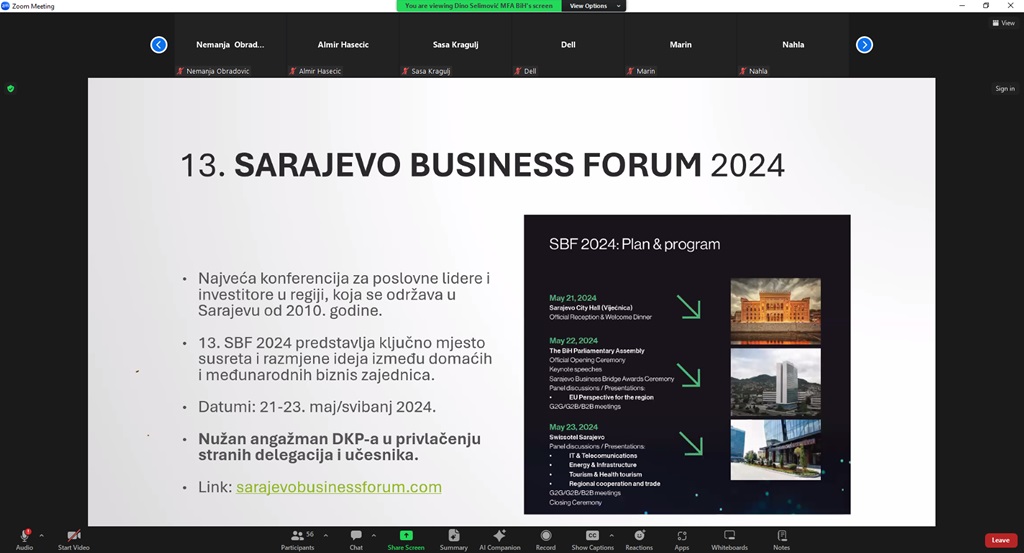Expand audio options arrow next to Audio
Viewport: 1024px width, 553px height.
click(42, 535)
